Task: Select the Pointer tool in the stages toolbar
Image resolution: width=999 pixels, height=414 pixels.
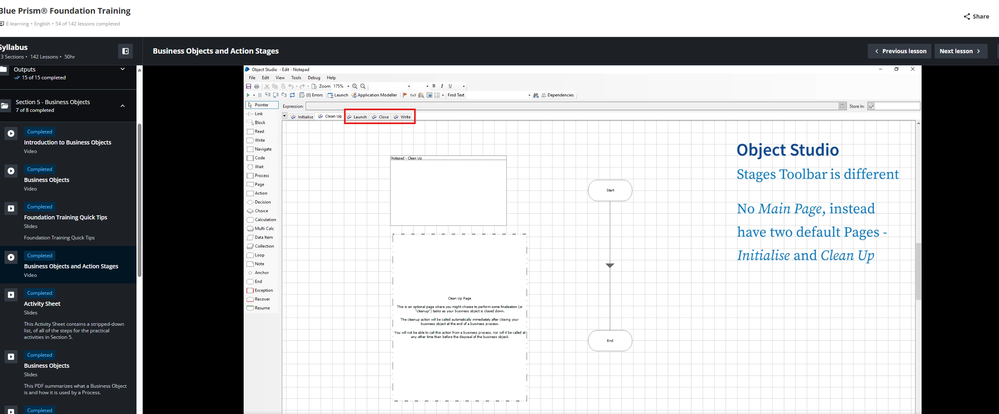Action: tap(262, 104)
